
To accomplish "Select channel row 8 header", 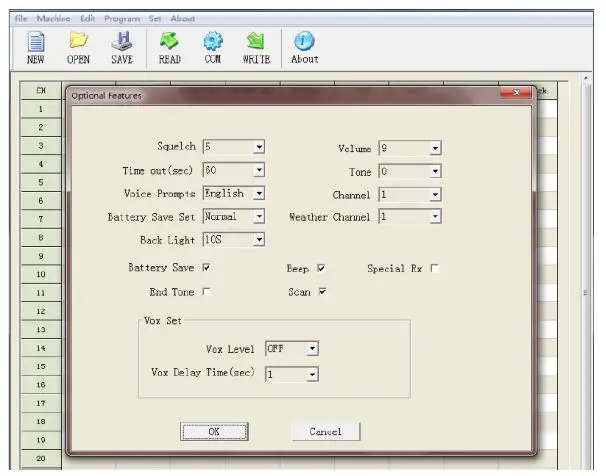I will coord(41,238).
